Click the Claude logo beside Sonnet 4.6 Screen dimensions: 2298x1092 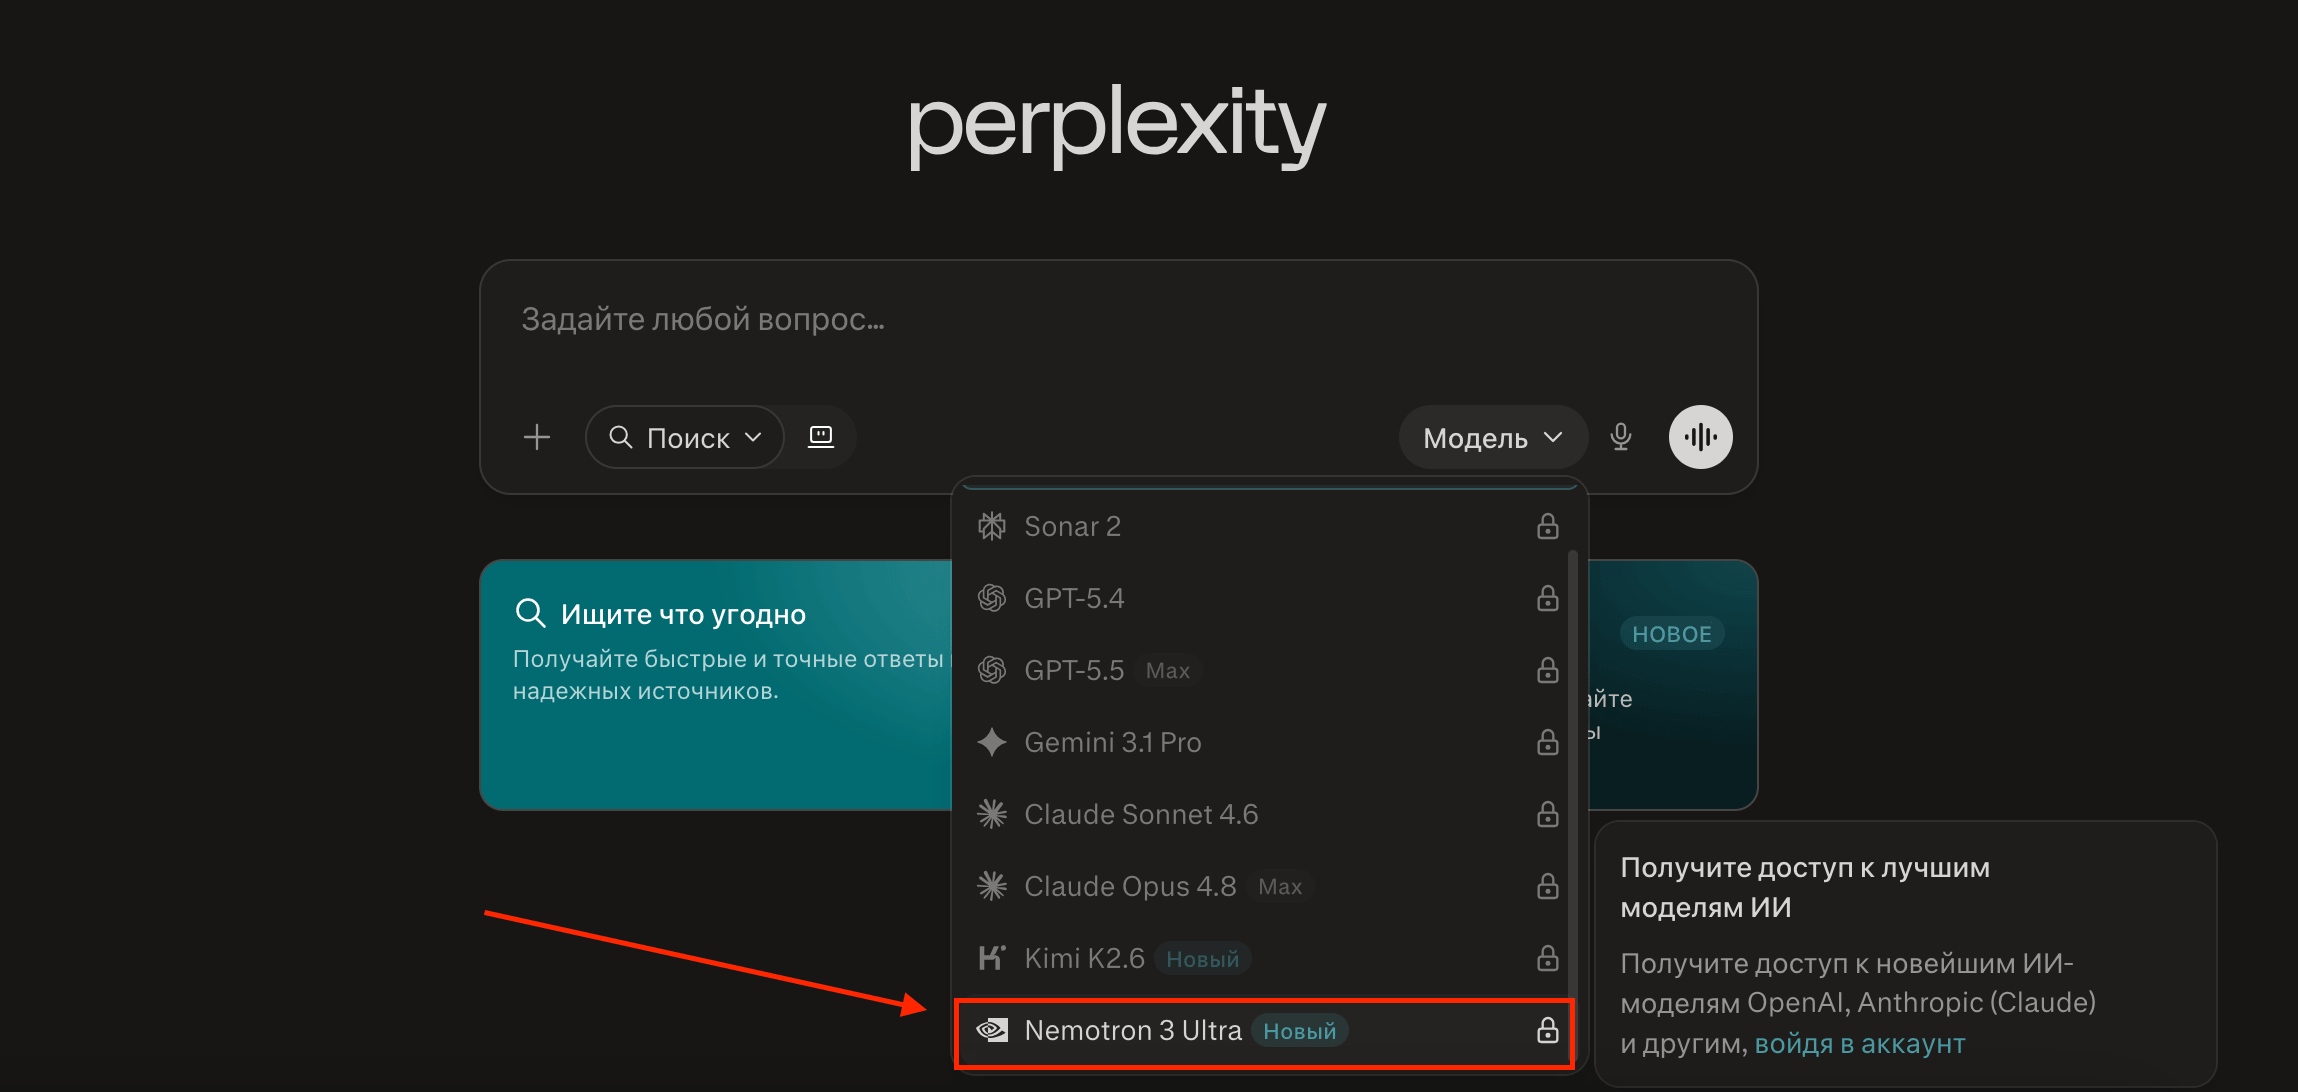[x=992, y=814]
